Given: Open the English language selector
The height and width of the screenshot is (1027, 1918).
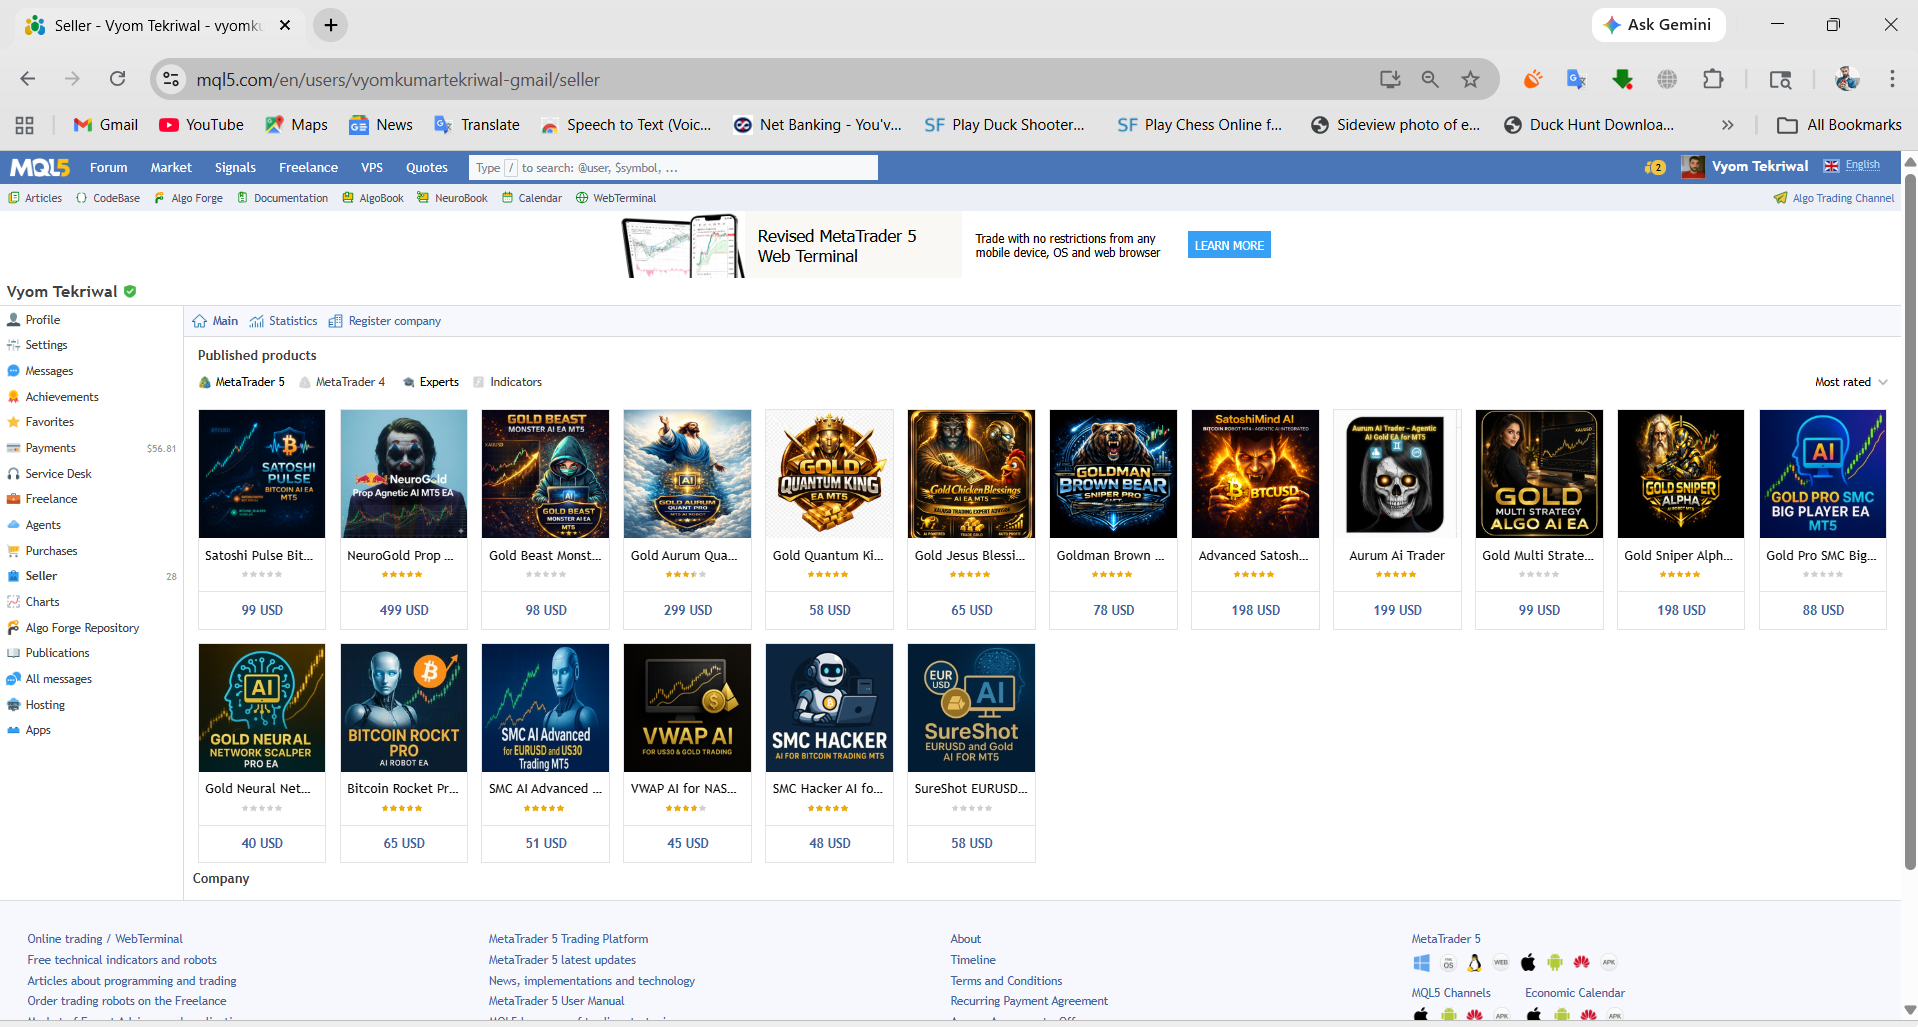Looking at the screenshot, I should pyautogui.click(x=1852, y=166).
